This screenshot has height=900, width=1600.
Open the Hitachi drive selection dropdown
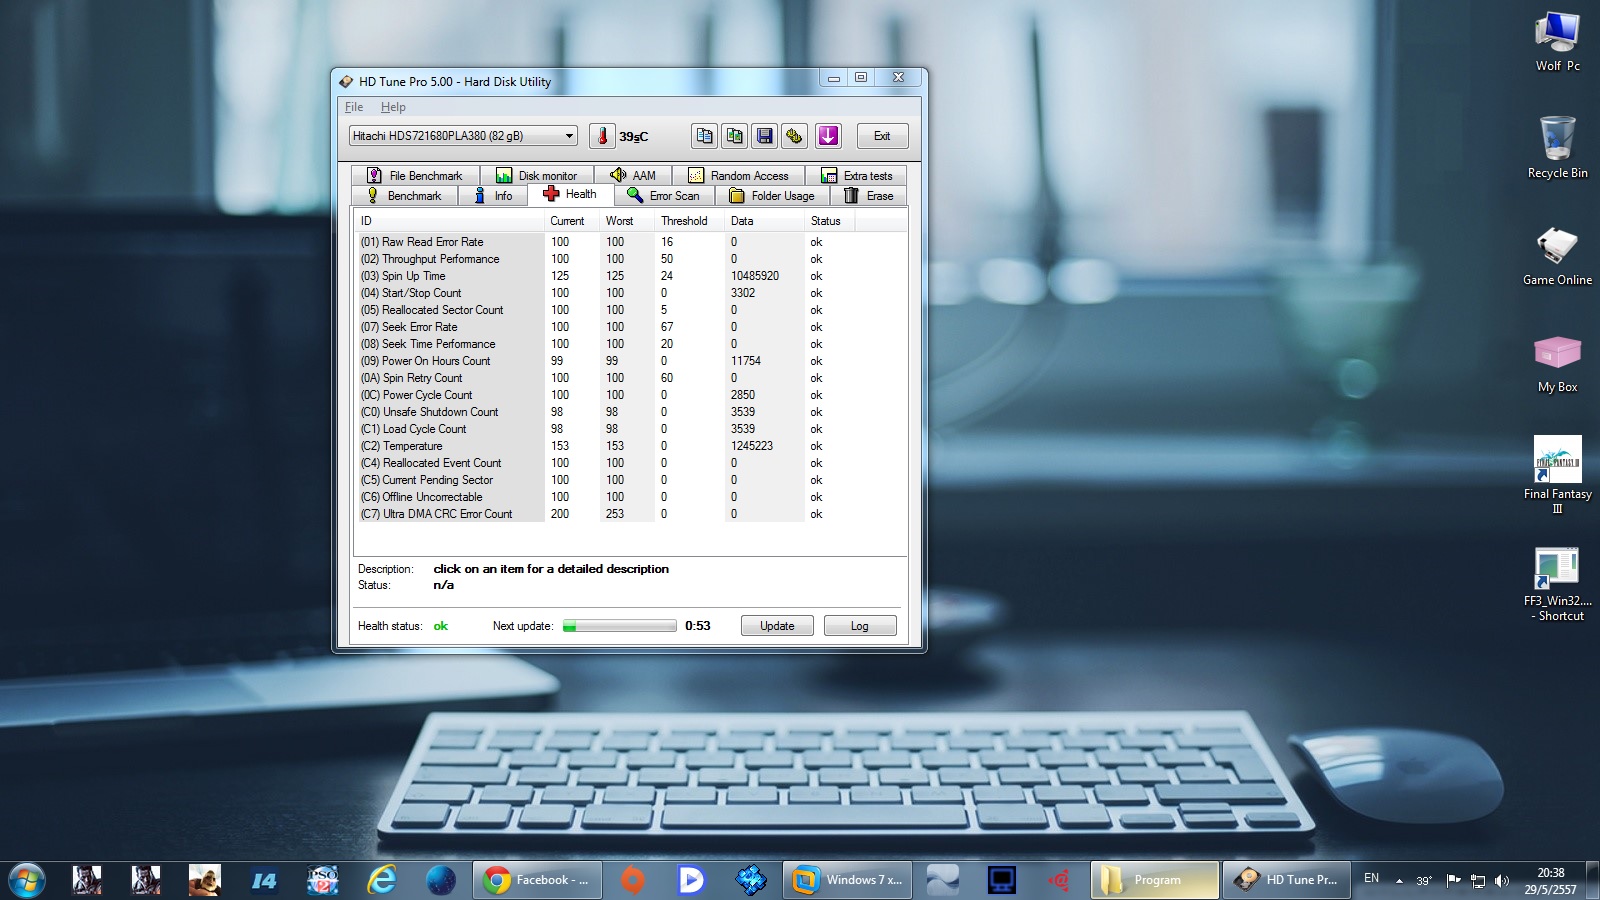[x=463, y=136]
